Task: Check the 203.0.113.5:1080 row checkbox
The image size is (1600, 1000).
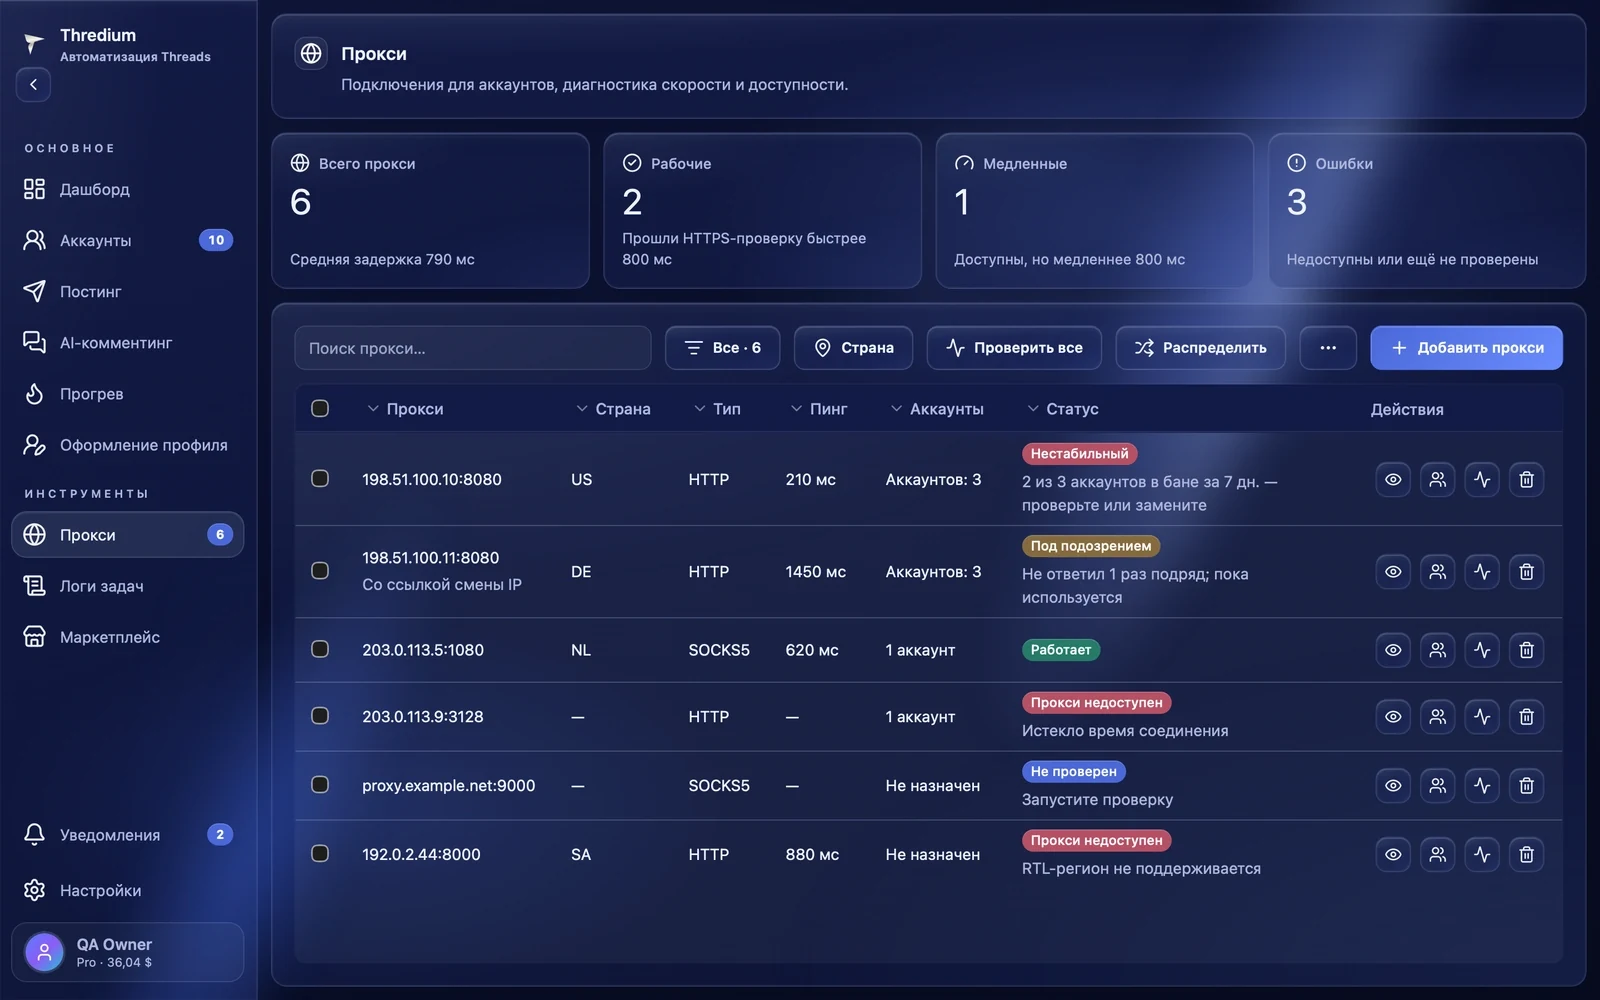Action: click(320, 649)
